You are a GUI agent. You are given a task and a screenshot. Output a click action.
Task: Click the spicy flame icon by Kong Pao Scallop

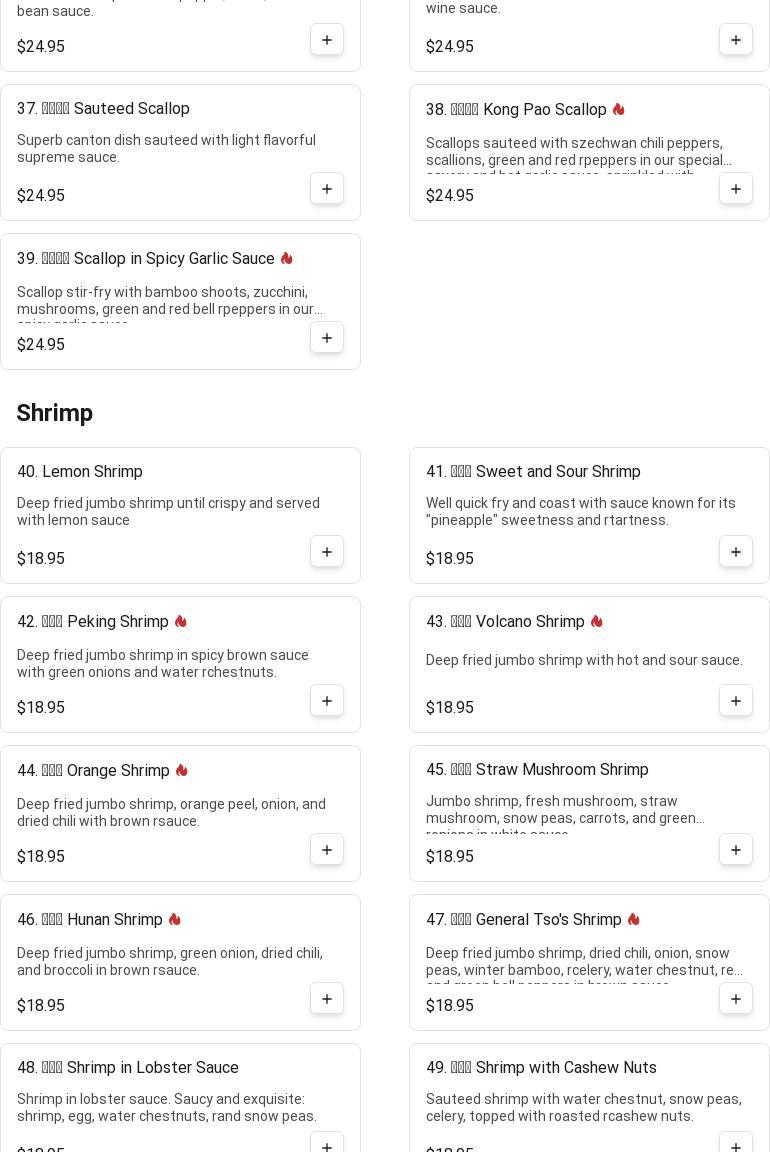(618, 109)
